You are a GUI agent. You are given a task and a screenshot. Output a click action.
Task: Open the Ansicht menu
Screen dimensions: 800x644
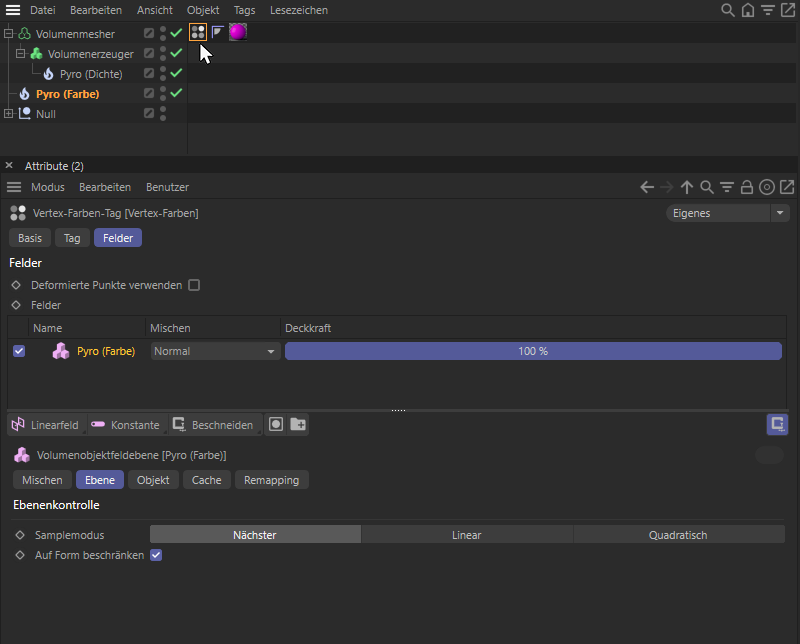pos(155,10)
